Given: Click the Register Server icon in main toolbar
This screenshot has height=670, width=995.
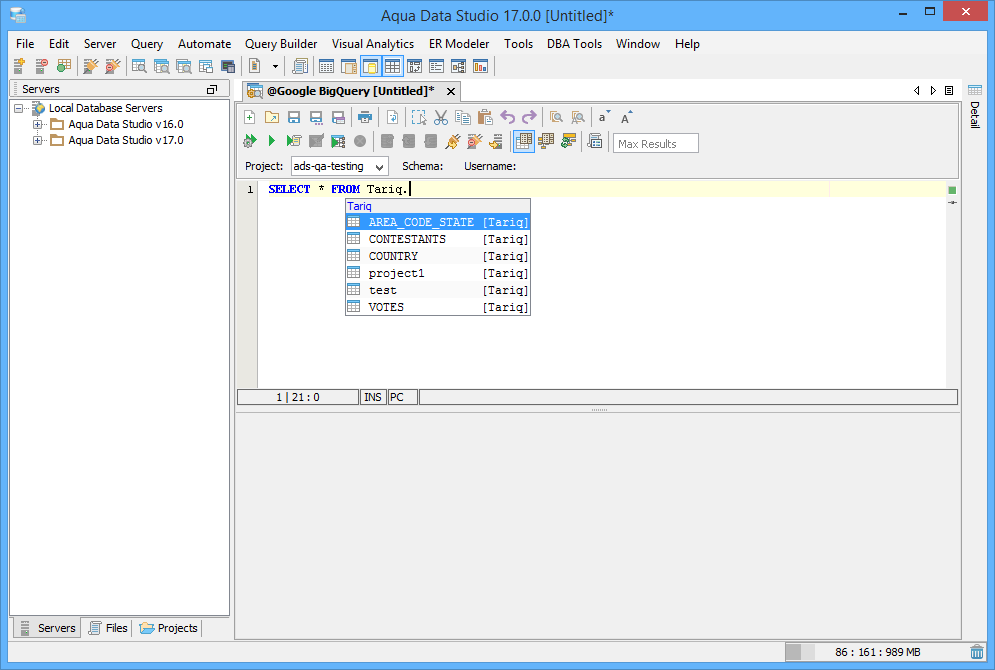Looking at the screenshot, I should [x=19, y=66].
